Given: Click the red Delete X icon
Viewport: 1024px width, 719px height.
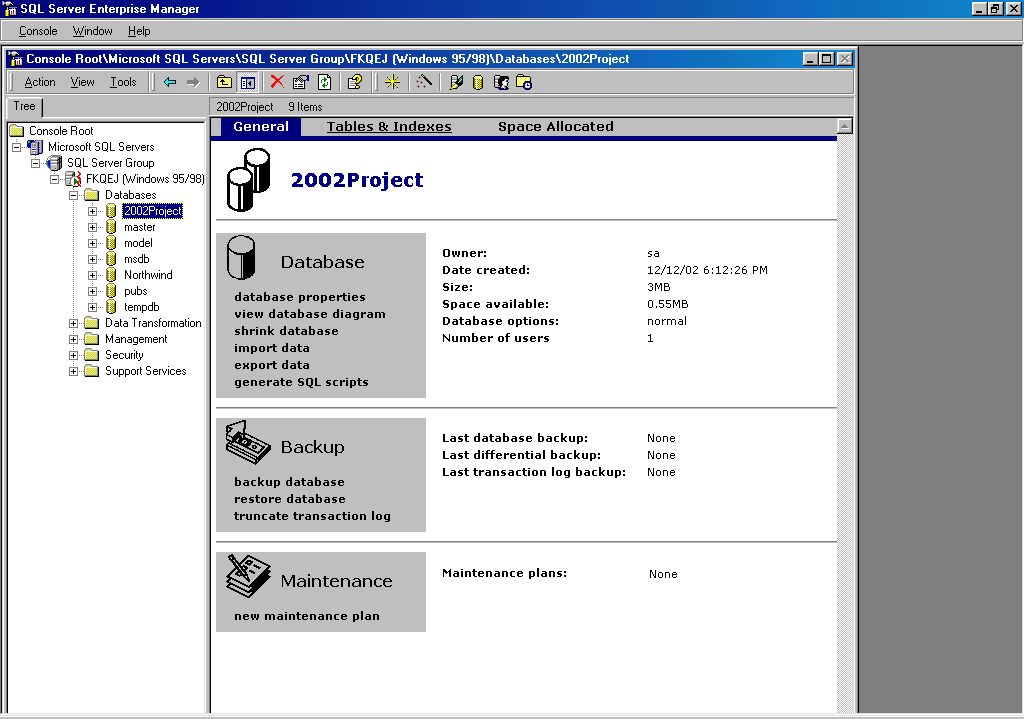Looking at the screenshot, I should coord(277,82).
